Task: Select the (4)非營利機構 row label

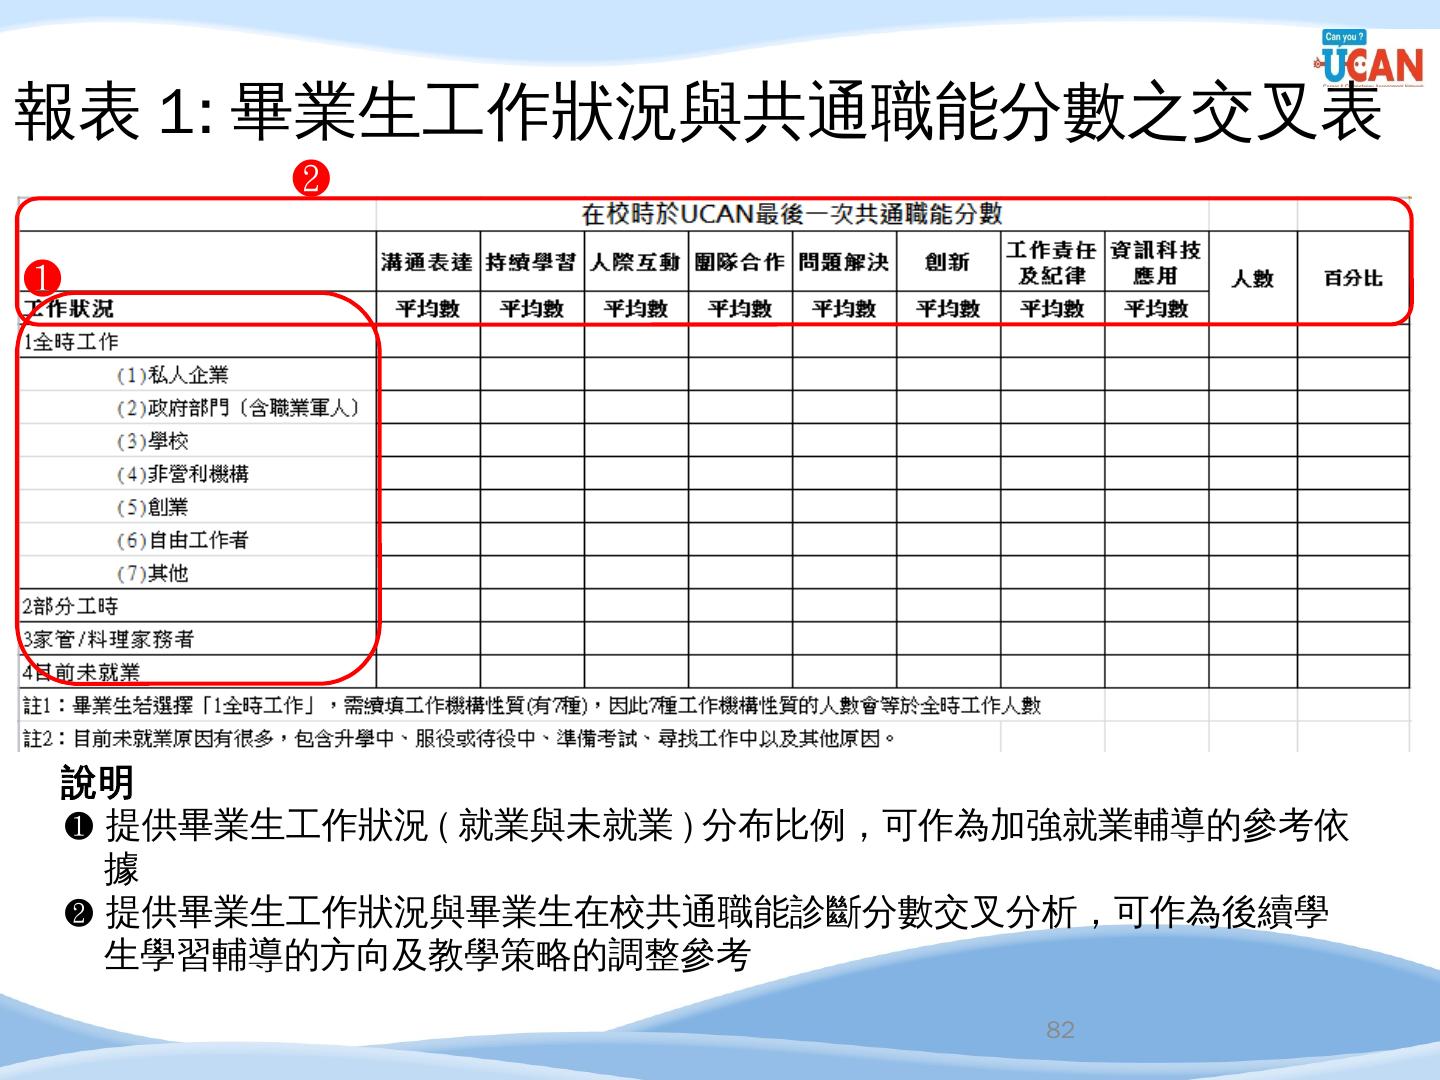Action: [x=182, y=474]
